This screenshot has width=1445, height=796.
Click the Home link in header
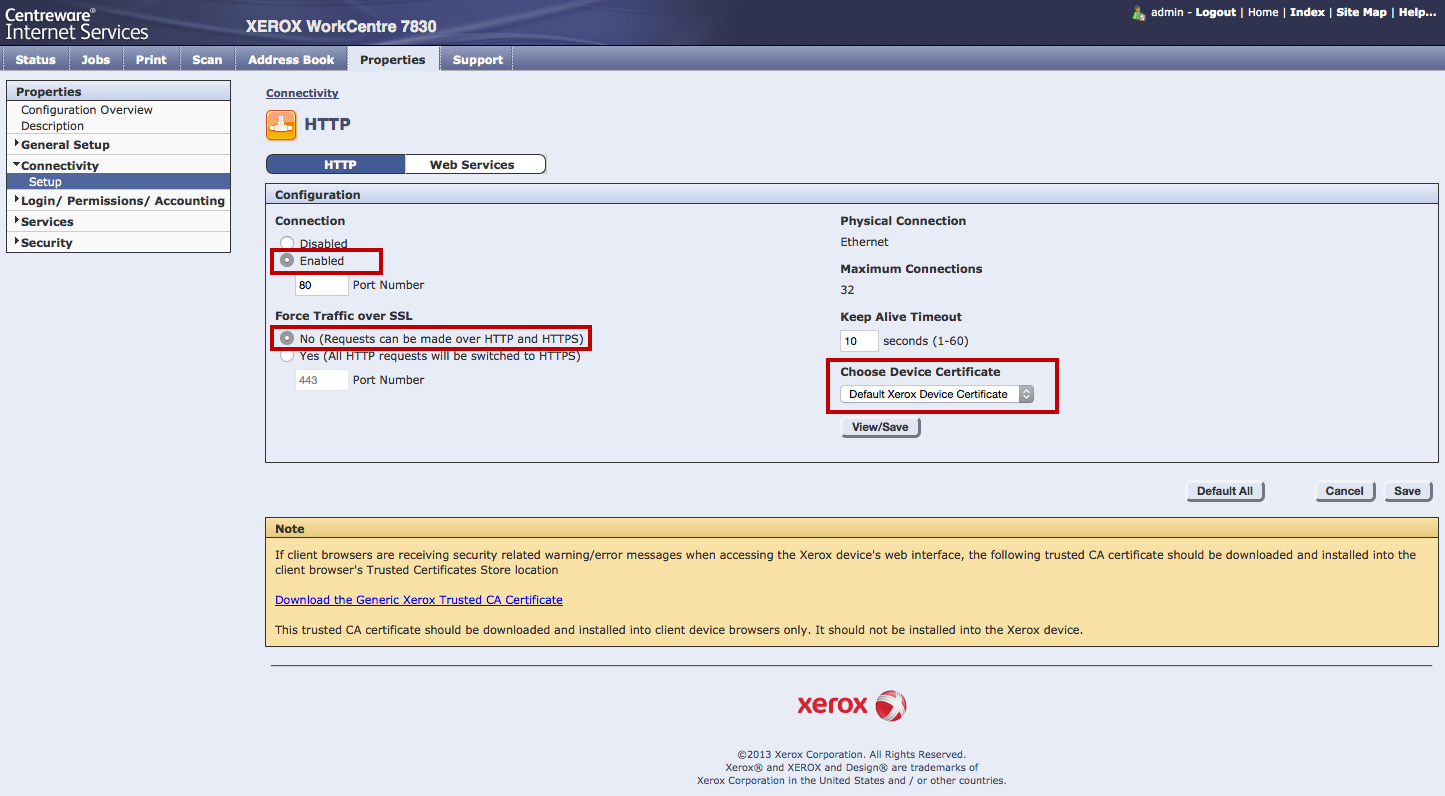click(x=1263, y=12)
